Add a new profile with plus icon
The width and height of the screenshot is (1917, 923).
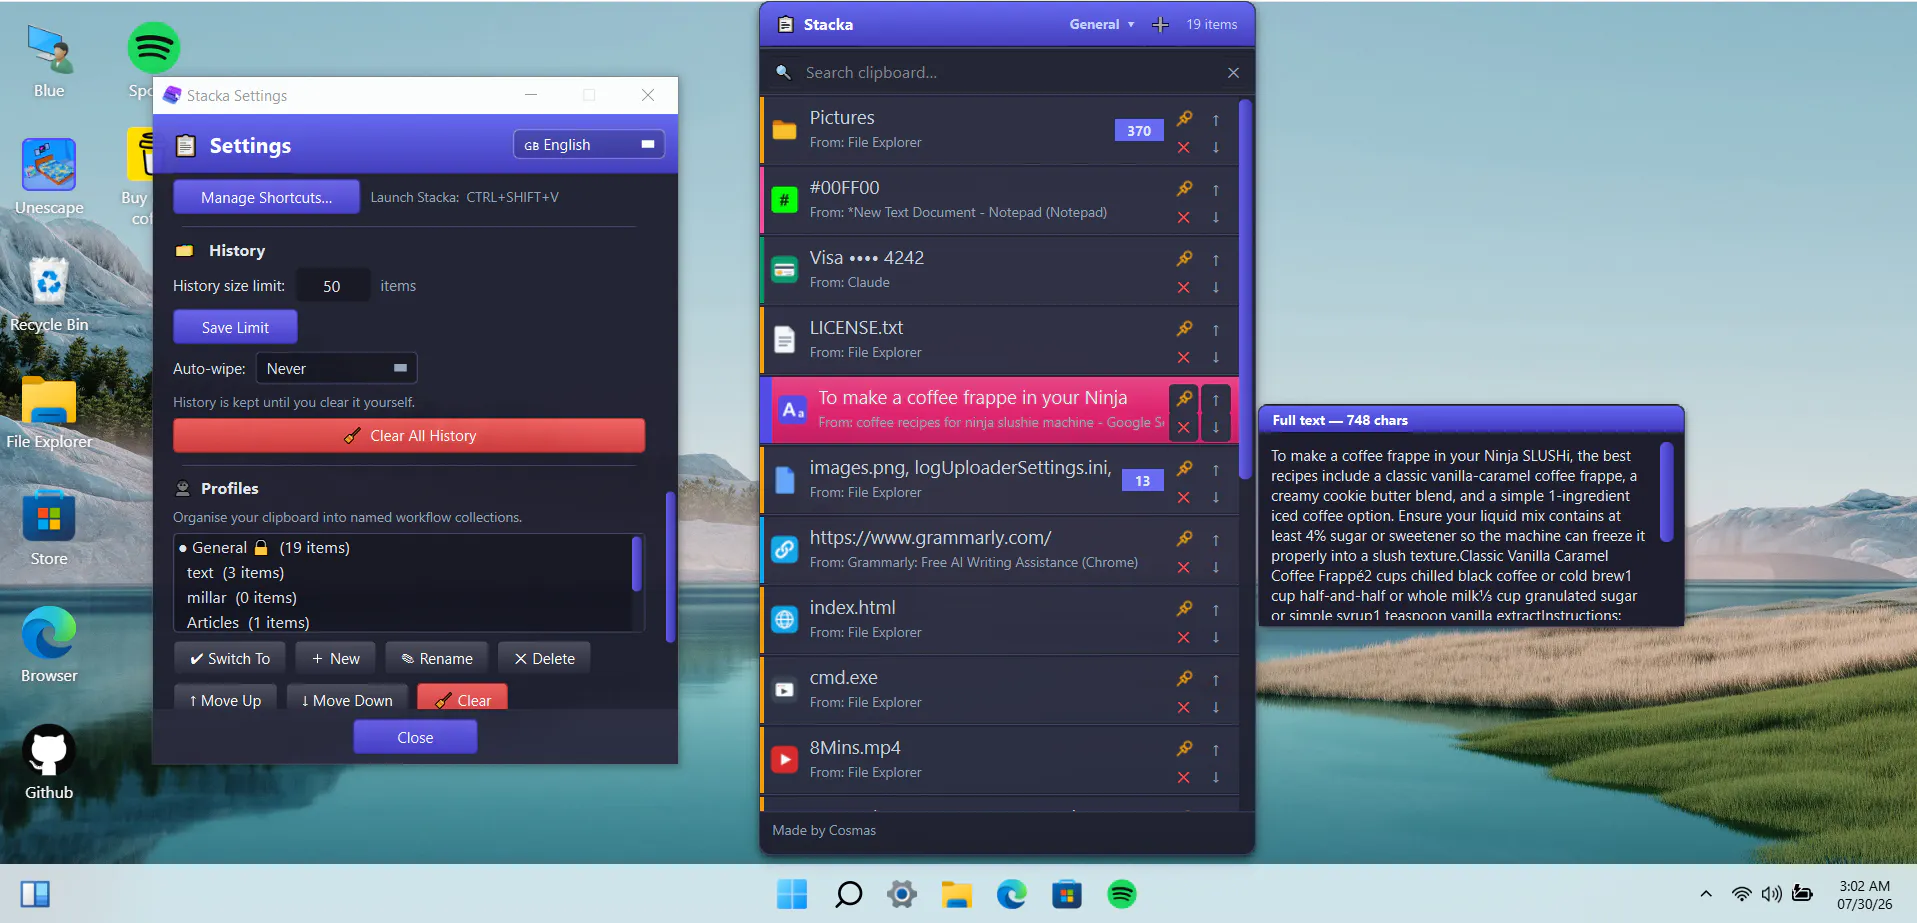pyautogui.click(x=1160, y=25)
